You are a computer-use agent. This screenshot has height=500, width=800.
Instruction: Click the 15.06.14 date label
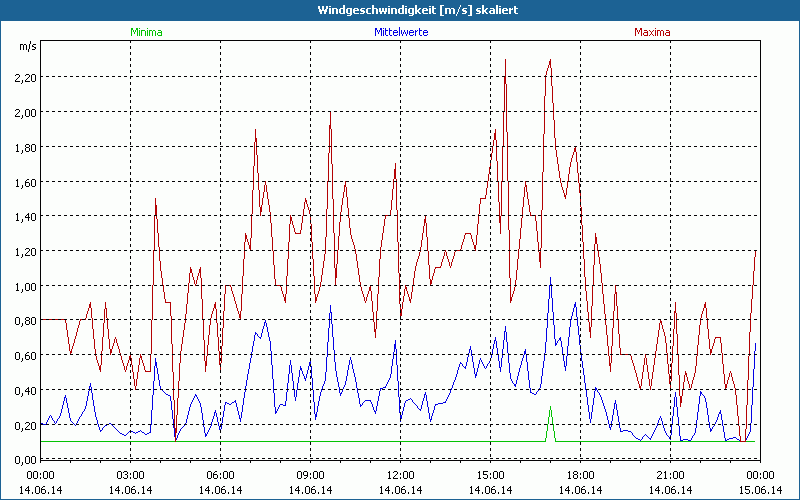point(760,490)
